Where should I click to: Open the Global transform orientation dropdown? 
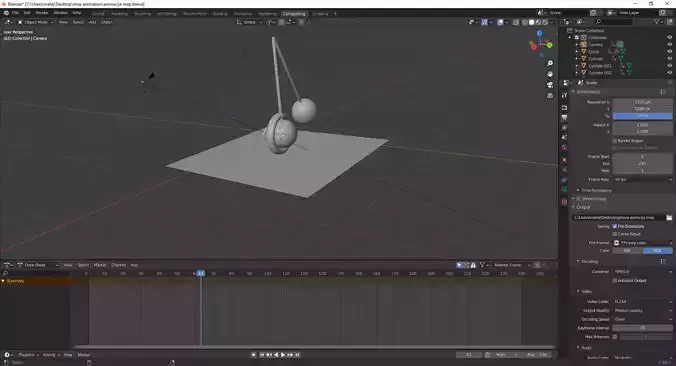[249, 22]
